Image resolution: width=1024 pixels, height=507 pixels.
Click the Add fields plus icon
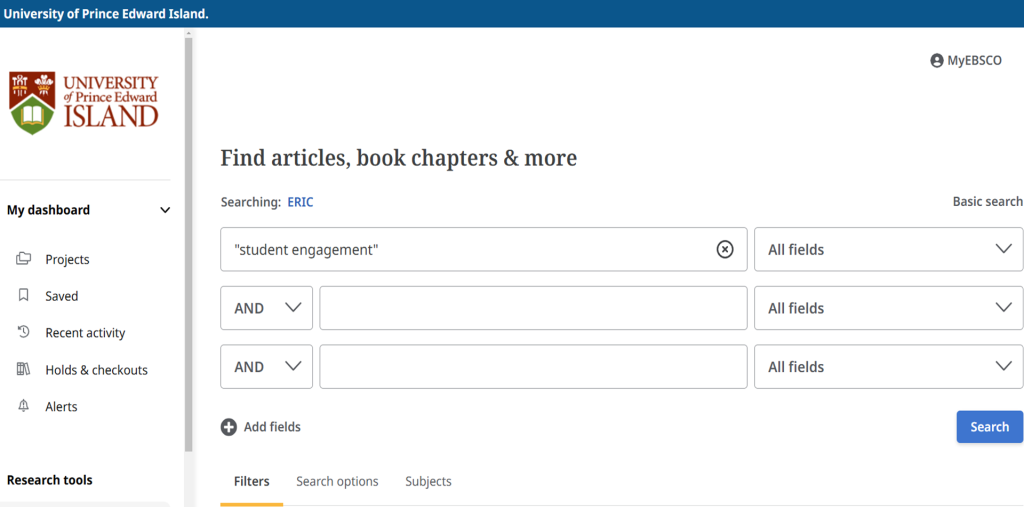[x=229, y=427]
